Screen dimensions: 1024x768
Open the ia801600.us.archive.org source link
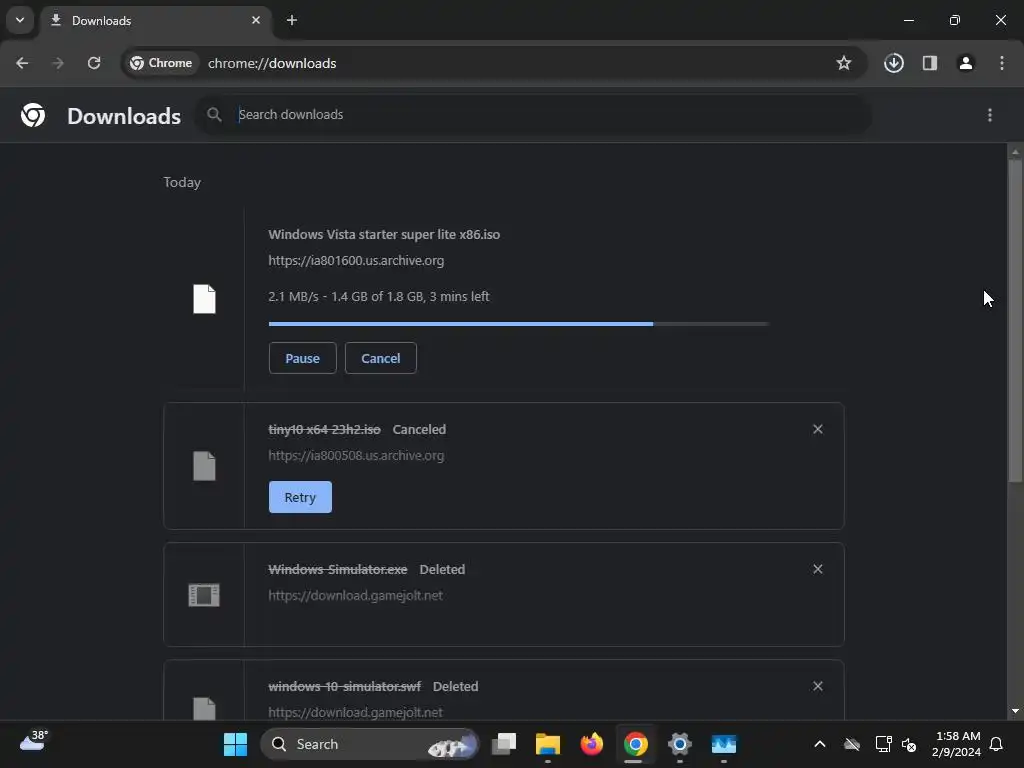[x=356, y=261]
